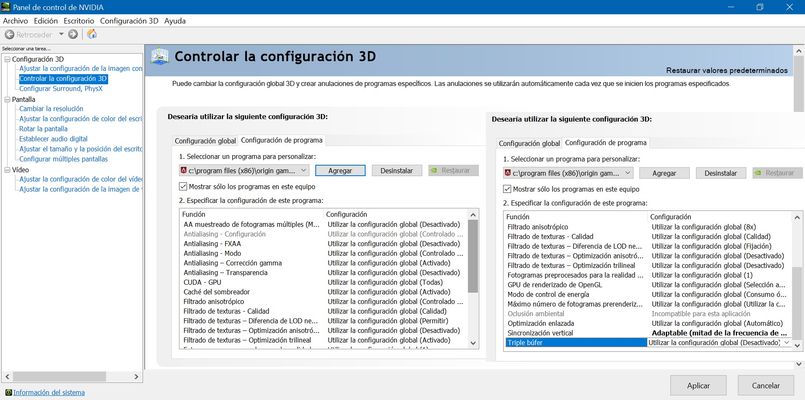Click the forward arrow icon in toolbar
This screenshot has width=805, height=400.
(73, 34)
